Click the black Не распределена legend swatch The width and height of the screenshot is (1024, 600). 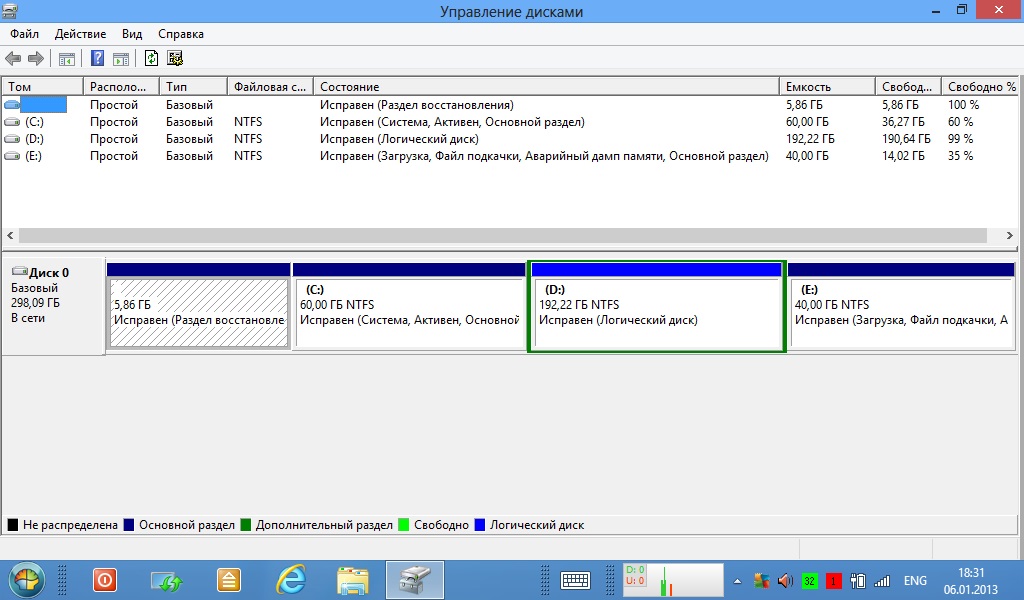click(12, 524)
